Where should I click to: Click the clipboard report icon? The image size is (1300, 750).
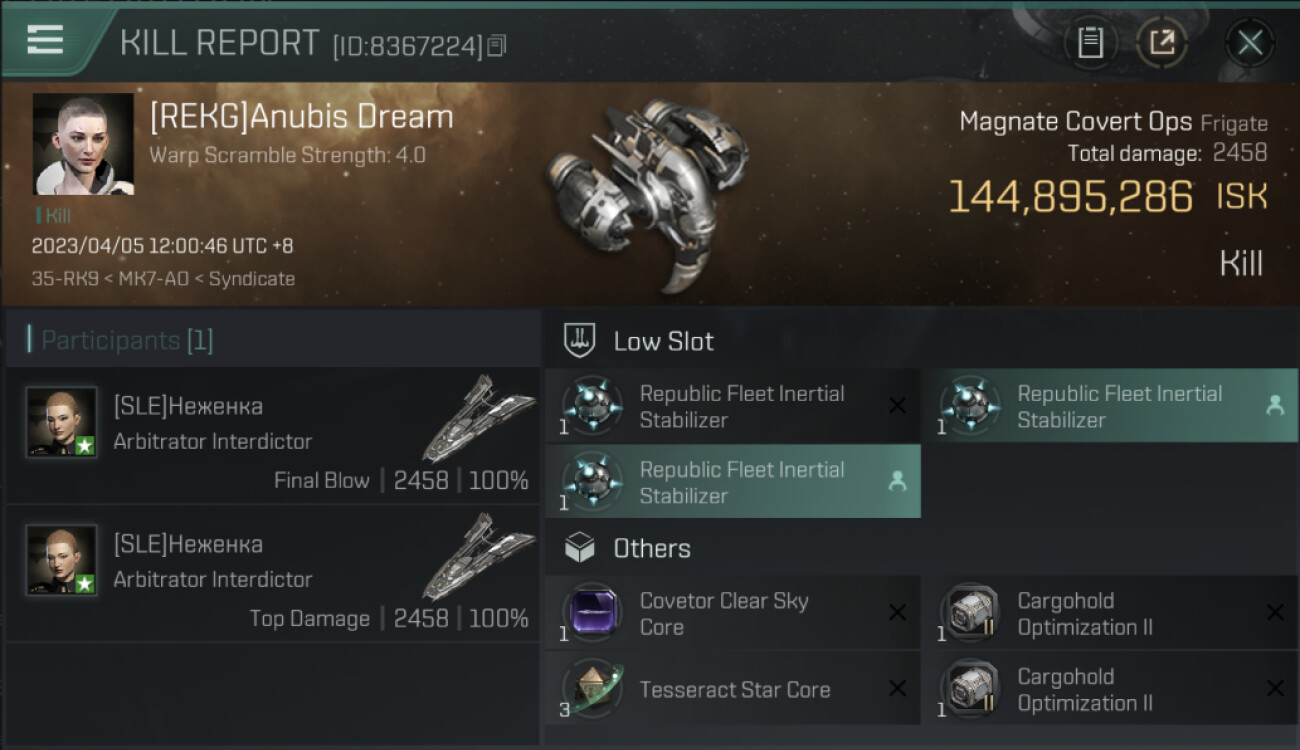click(1090, 42)
